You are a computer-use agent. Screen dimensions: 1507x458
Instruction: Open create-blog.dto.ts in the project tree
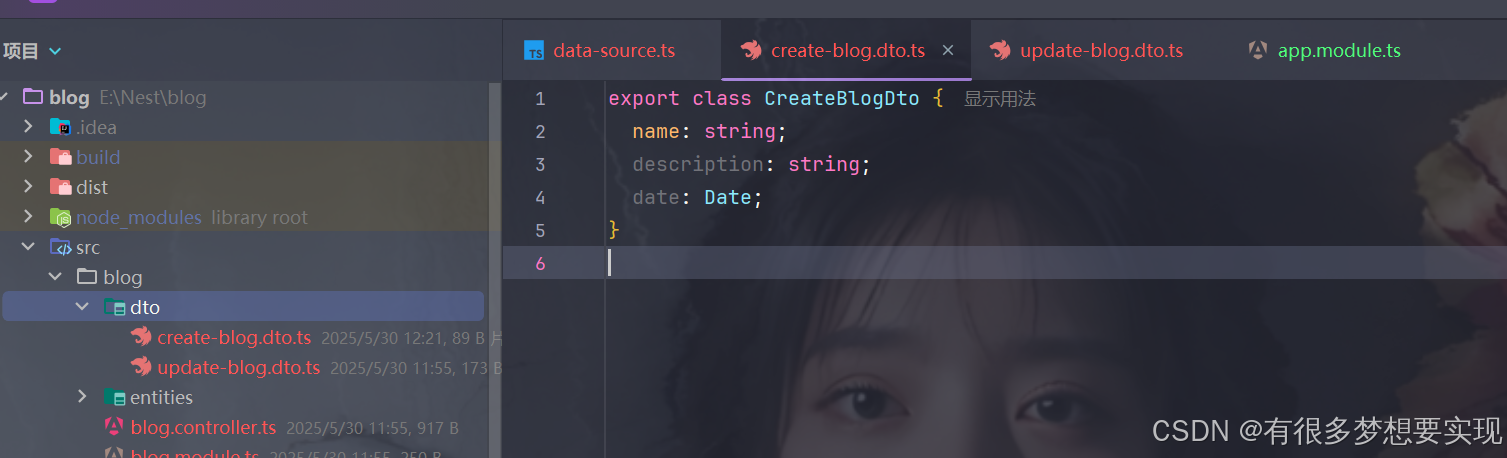coord(234,337)
